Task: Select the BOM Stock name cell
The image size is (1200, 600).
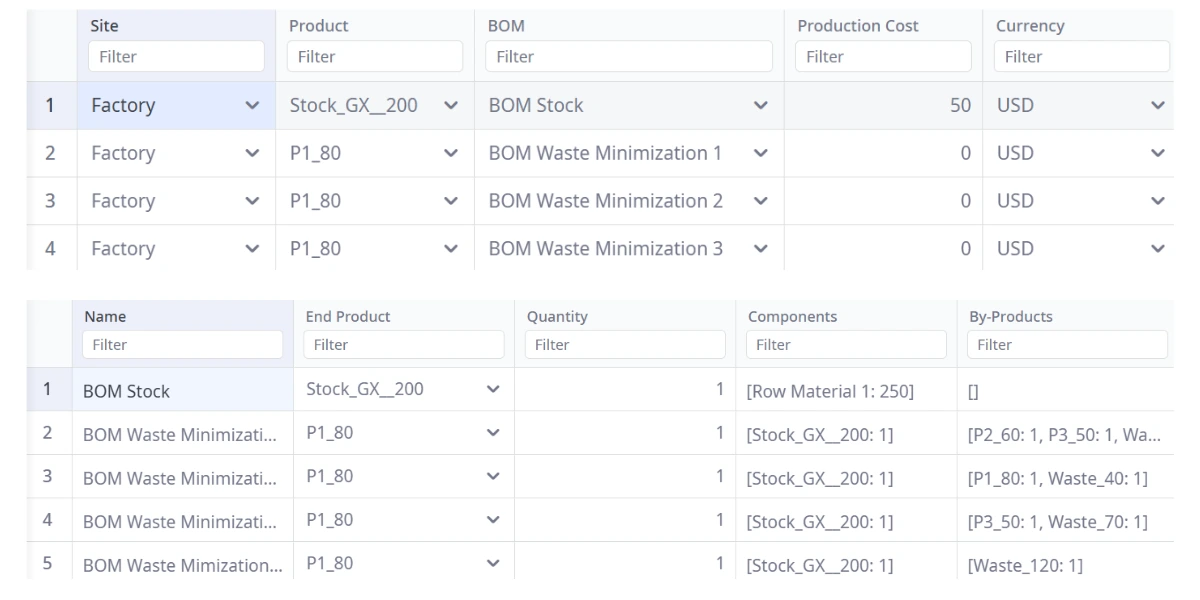Action: pos(182,391)
